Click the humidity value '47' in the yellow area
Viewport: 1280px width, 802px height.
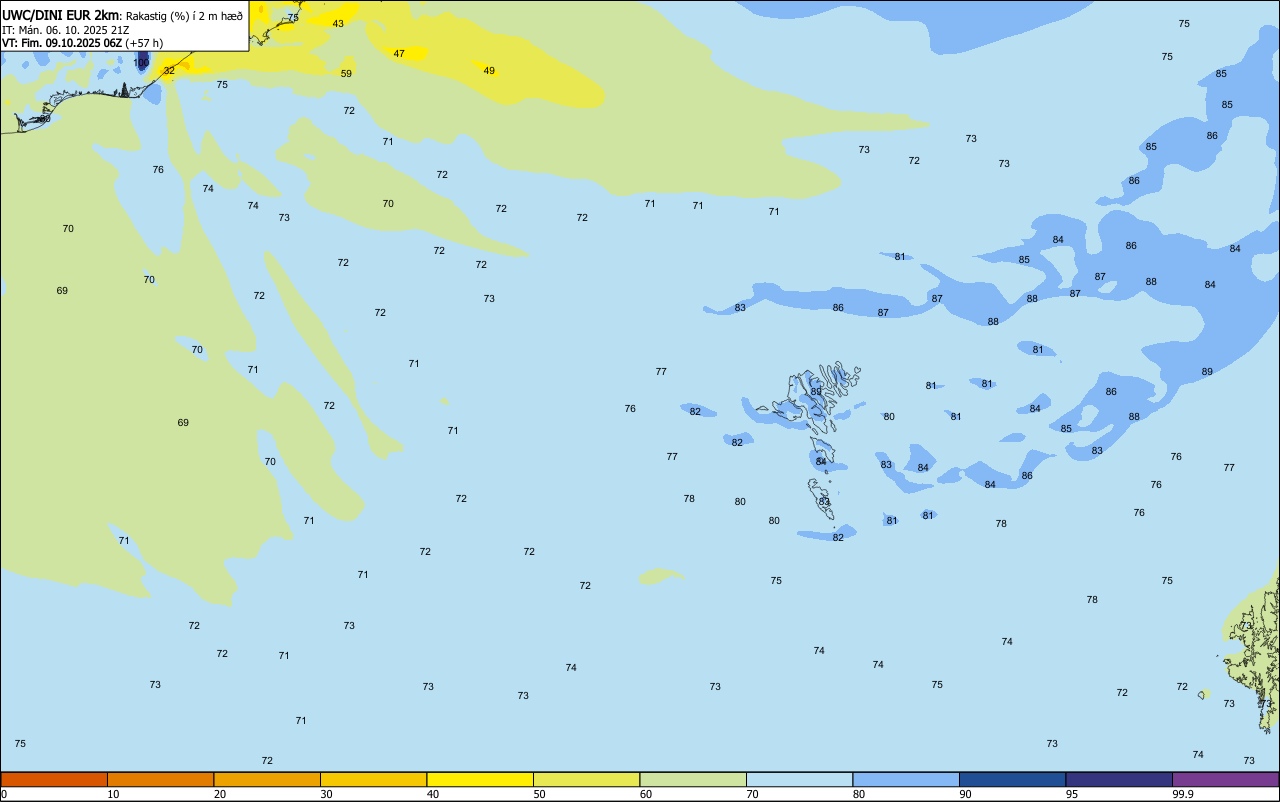(x=399, y=53)
